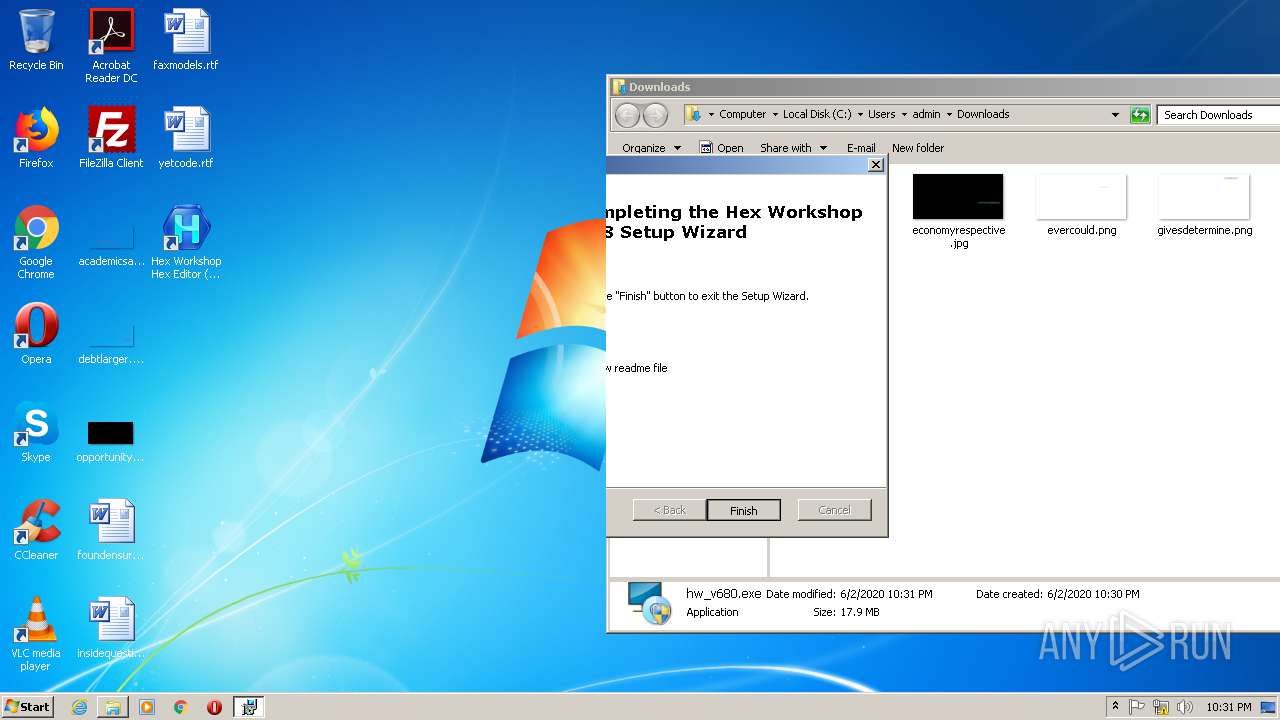Open the volume speaker tray icon
The image size is (1280, 720).
[1185, 707]
